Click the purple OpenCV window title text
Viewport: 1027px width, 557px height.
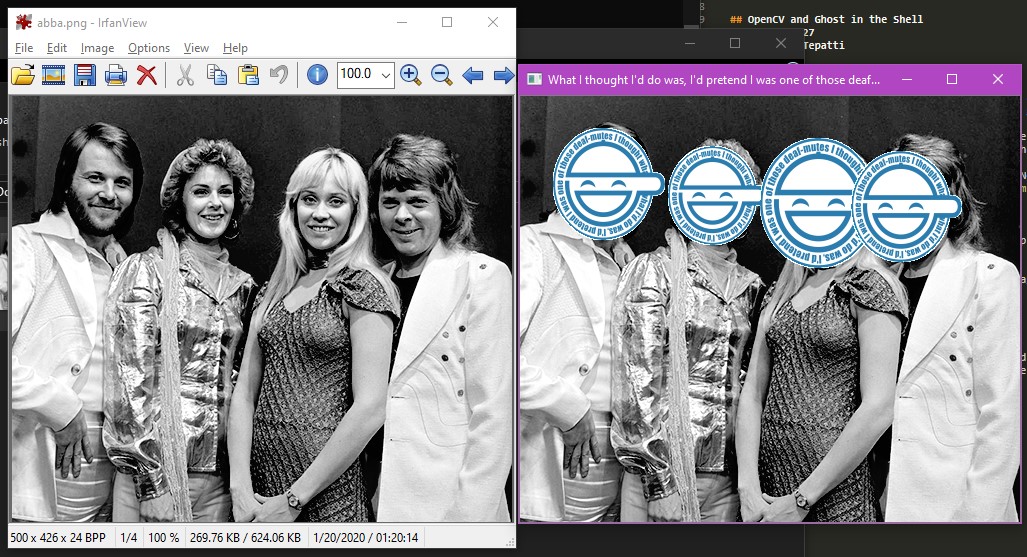pos(713,80)
